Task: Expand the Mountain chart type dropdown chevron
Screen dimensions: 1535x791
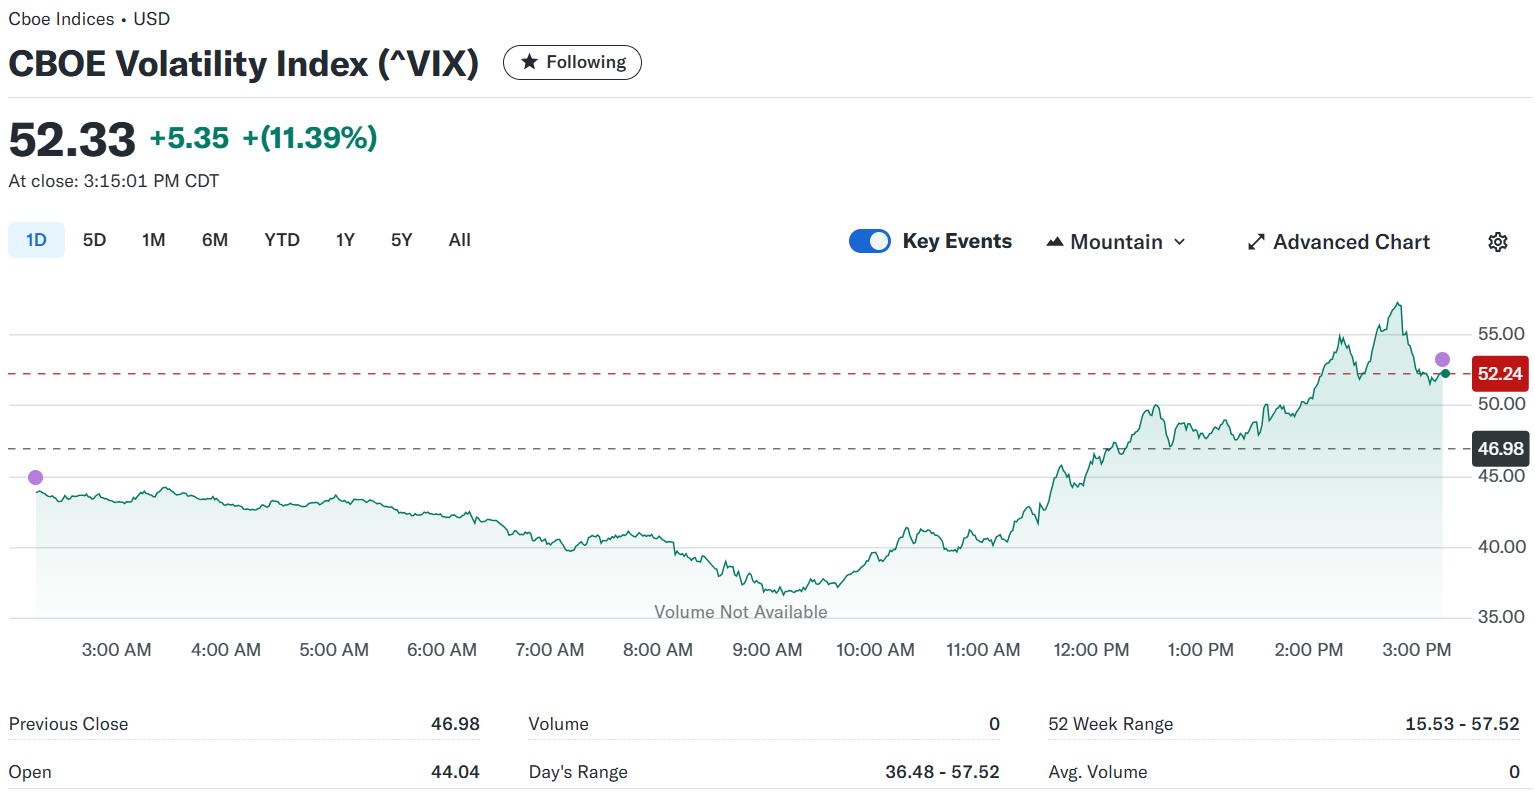Action: (1179, 242)
